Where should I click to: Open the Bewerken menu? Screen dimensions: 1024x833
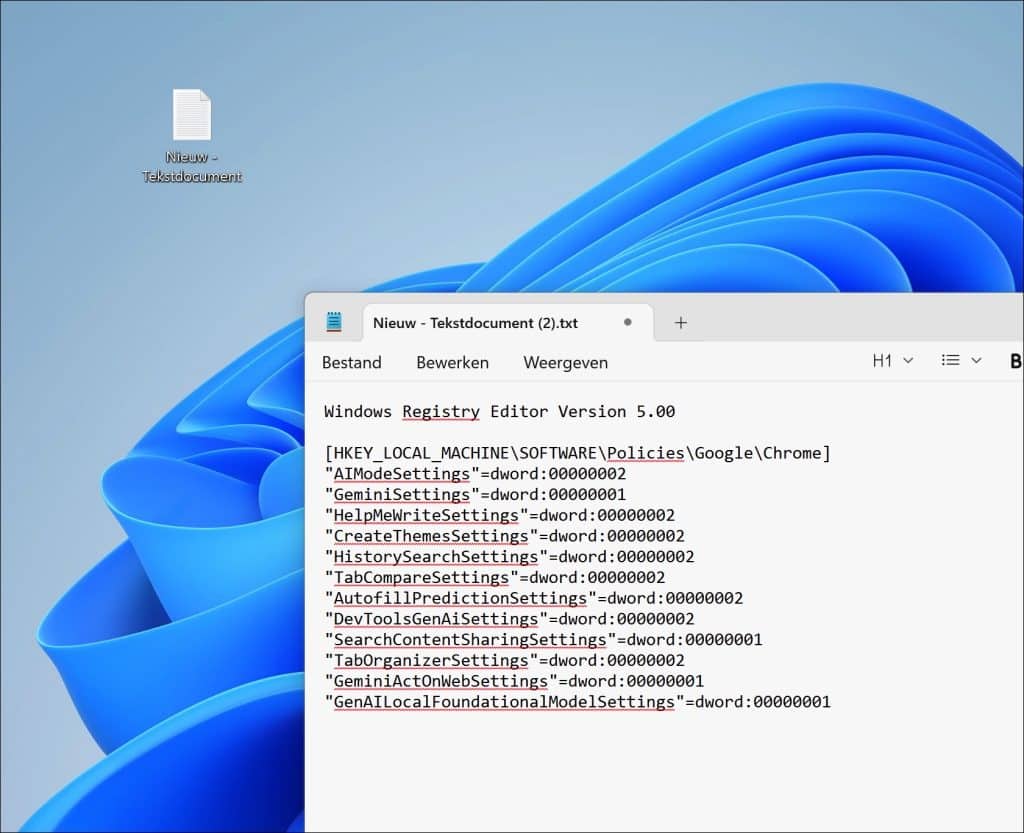pyautogui.click(x=452, y=363)
